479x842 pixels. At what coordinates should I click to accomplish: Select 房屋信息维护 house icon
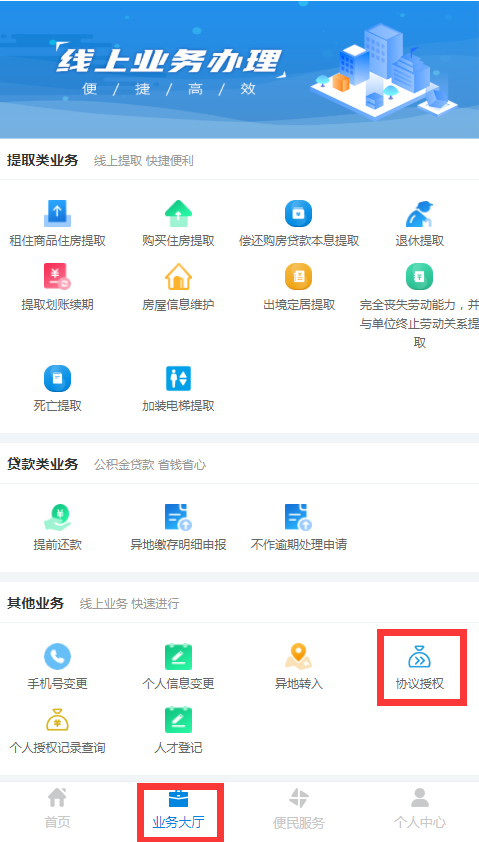click(178, 277)
